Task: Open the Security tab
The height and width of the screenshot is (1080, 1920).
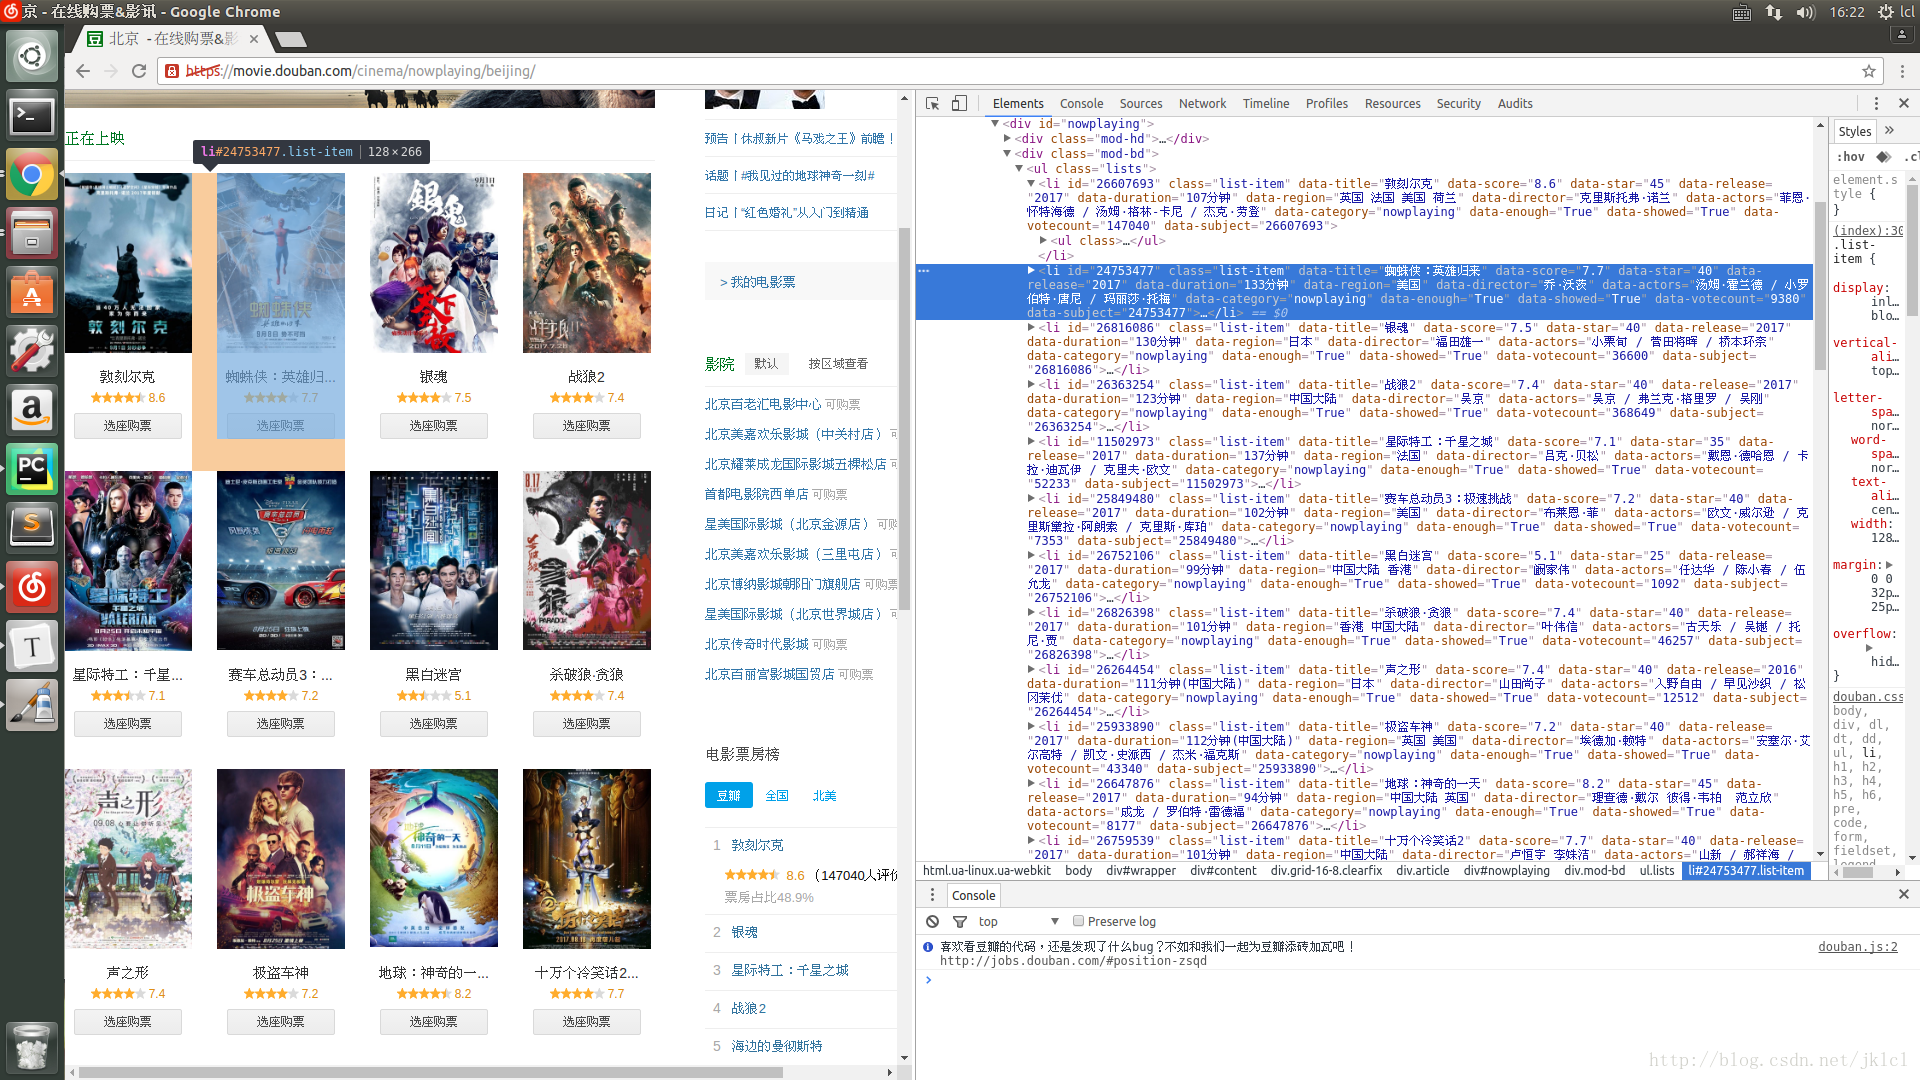Action: click(1458, 103)
